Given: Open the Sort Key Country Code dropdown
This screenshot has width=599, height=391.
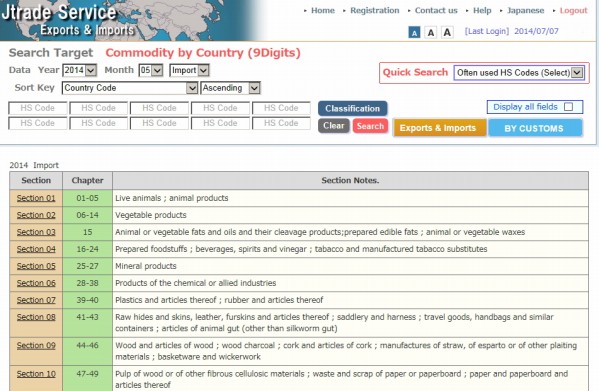Looking at the screenshot, I should [130, 88].
